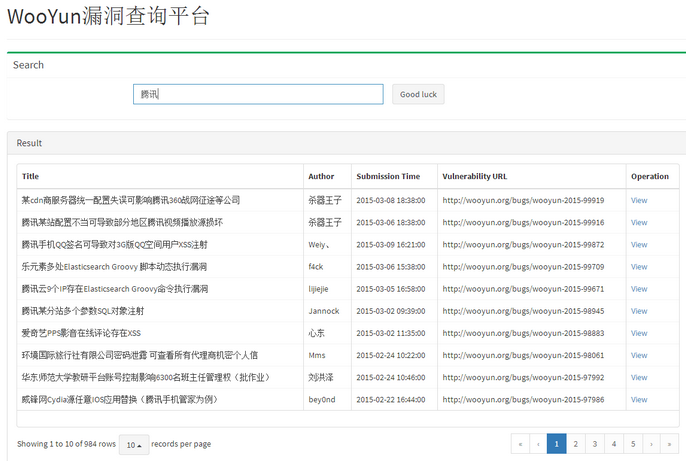Click submission time 2015-03-05 16:58:00

(x=391, y=289)
